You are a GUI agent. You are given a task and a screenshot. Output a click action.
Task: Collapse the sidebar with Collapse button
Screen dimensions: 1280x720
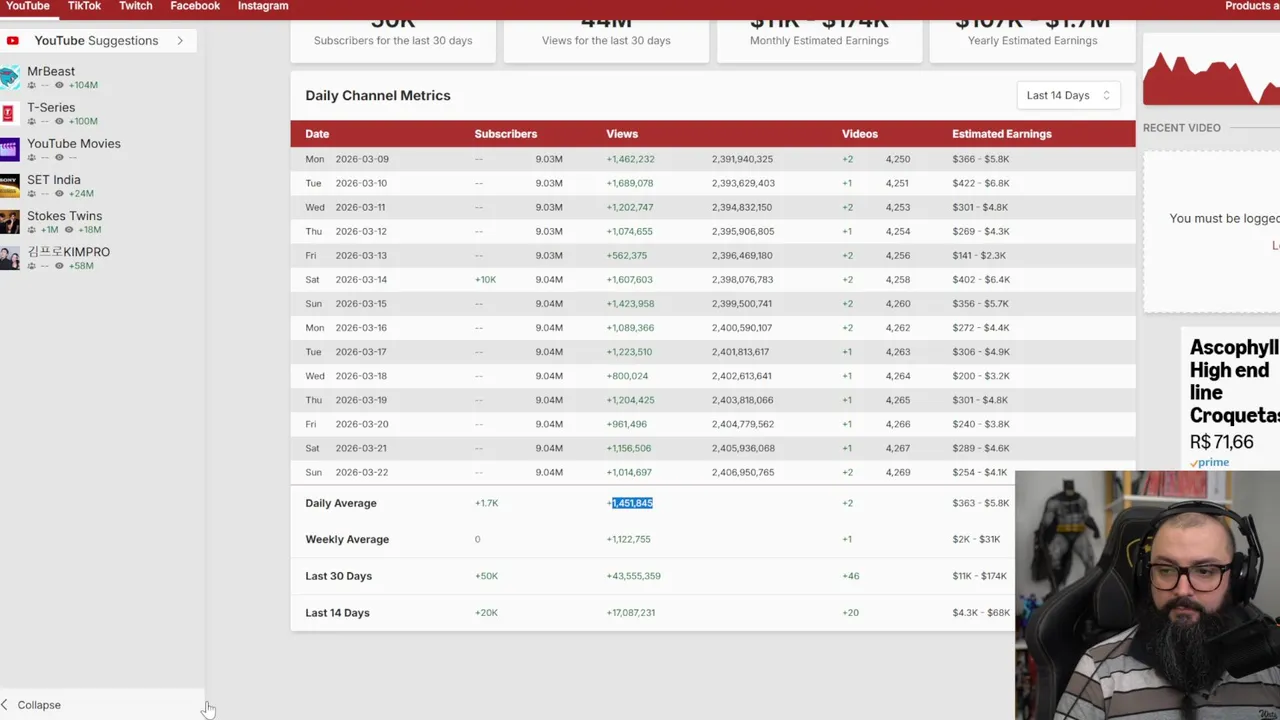tap(39, 705)
